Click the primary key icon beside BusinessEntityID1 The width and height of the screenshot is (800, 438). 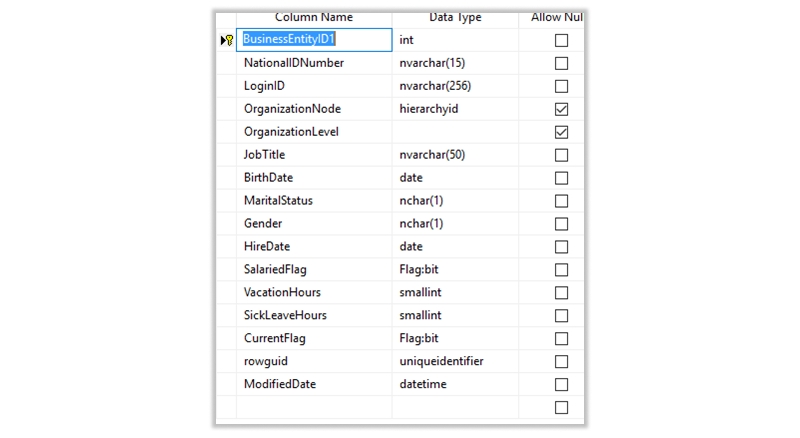coord(227,40)
